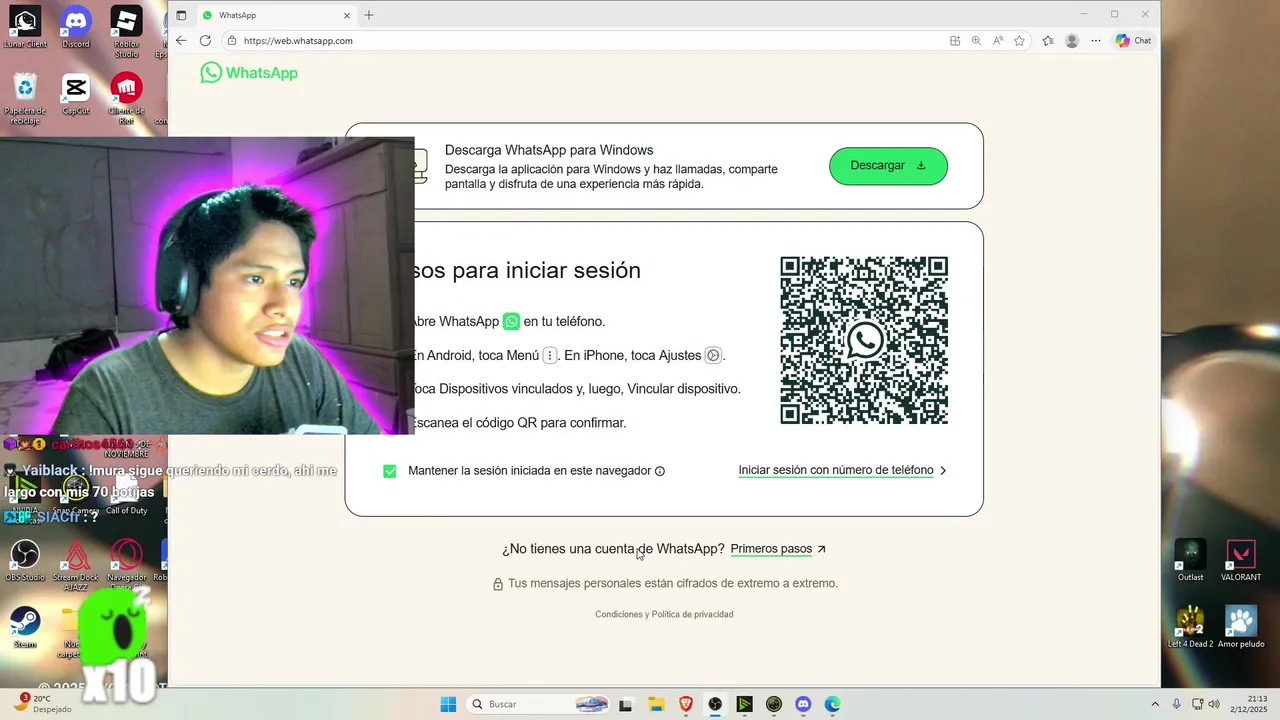Screen dimensions: 1280x720
Task: Open a new browser tab
Action: point(369,15)
